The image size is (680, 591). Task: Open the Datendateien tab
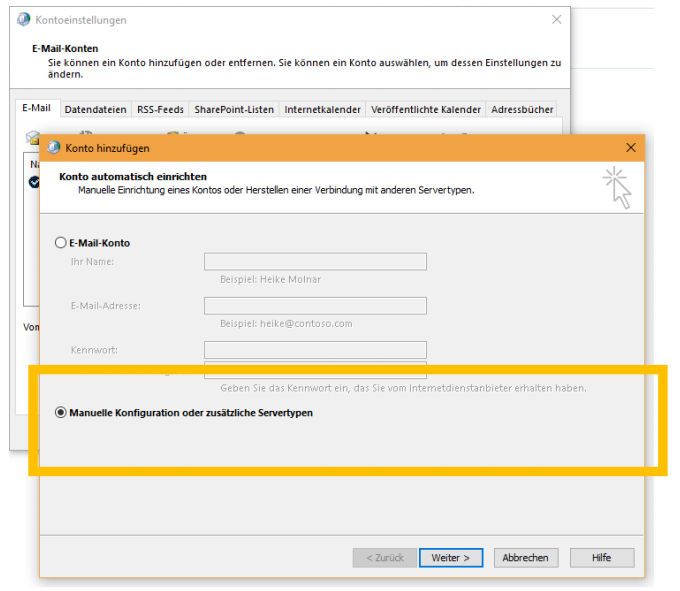tap(96, 109)
